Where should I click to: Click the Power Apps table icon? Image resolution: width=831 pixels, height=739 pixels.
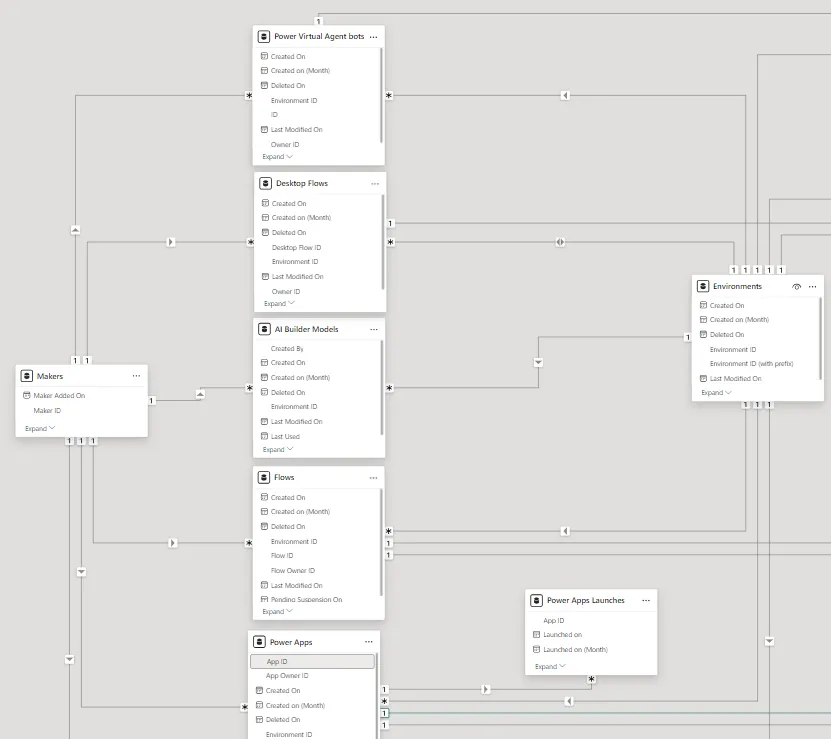pos(259,642)
